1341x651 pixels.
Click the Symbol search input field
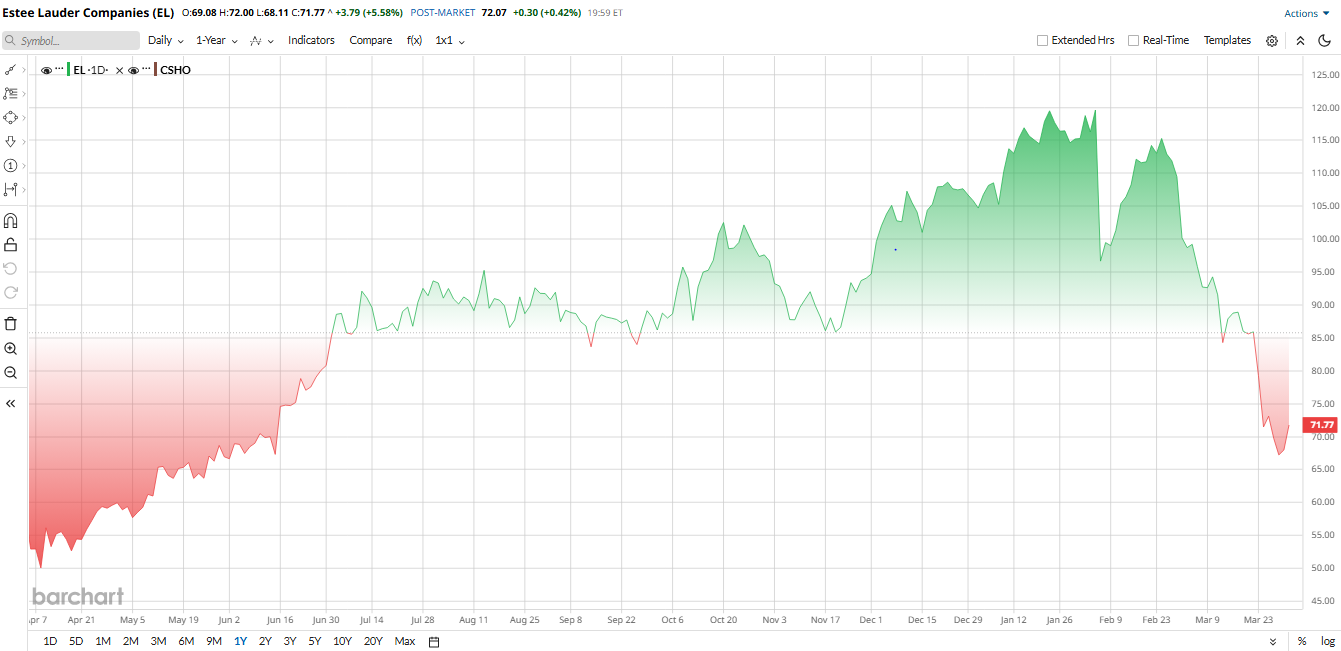pyautogui.click(x=70, y=41)
